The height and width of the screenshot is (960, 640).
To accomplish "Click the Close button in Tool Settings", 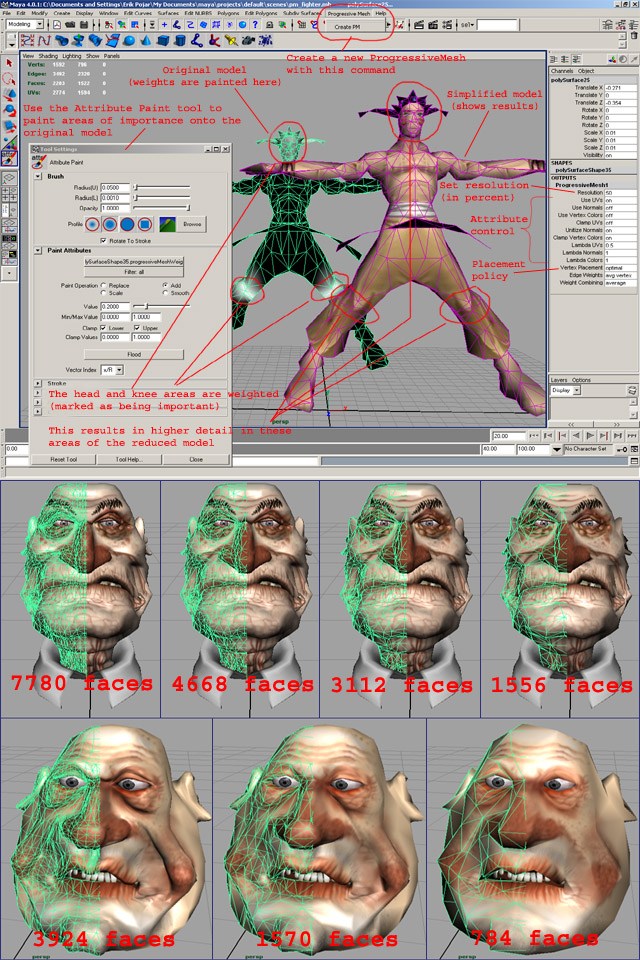I will pyautogui.click(x=196, y=459).
